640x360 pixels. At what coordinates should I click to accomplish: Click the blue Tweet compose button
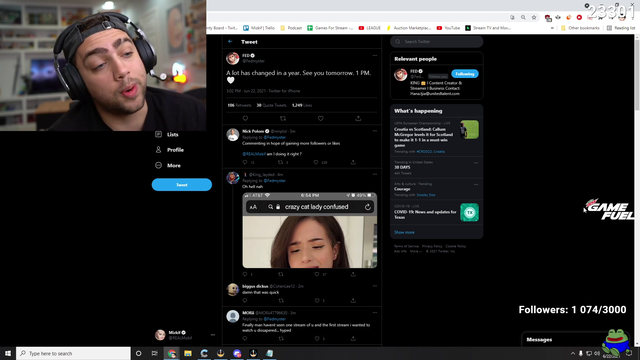tap(182, 184)
